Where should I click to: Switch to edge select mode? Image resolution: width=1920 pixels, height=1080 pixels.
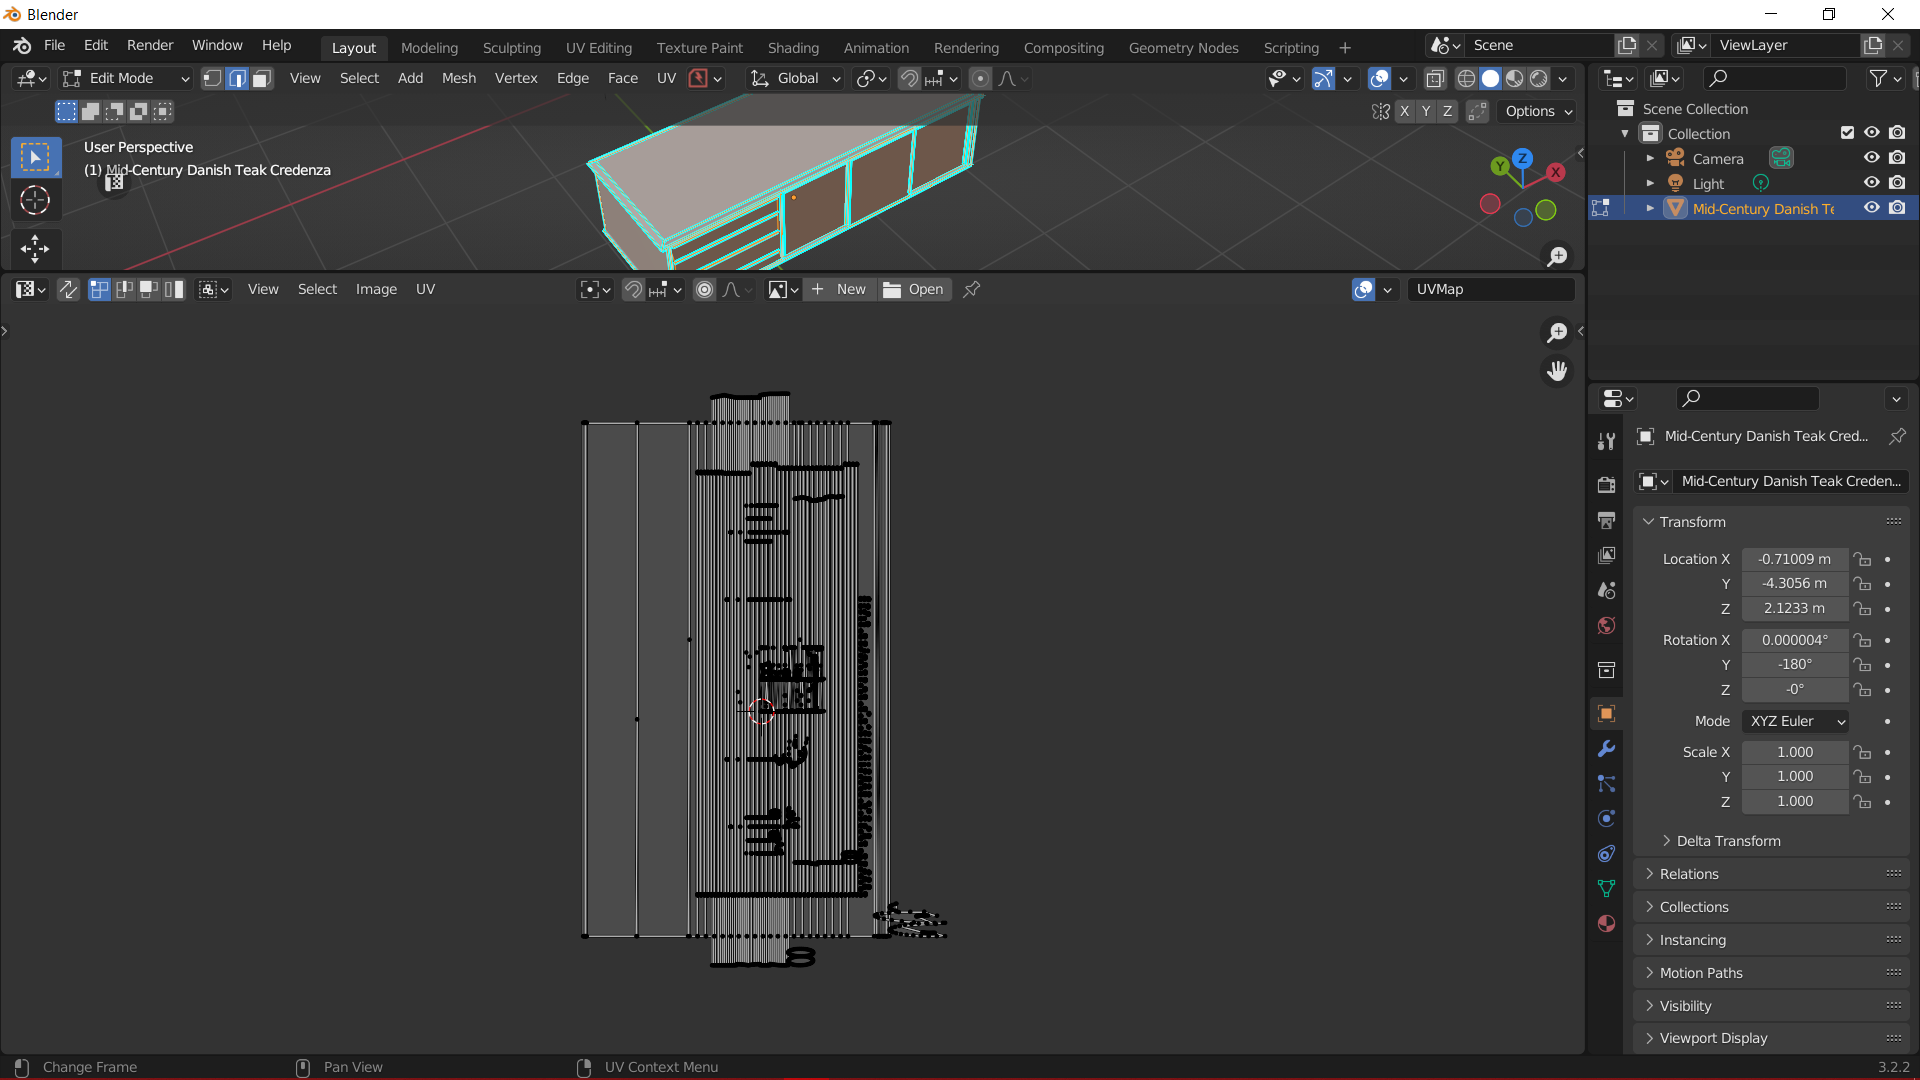point(237,78)
